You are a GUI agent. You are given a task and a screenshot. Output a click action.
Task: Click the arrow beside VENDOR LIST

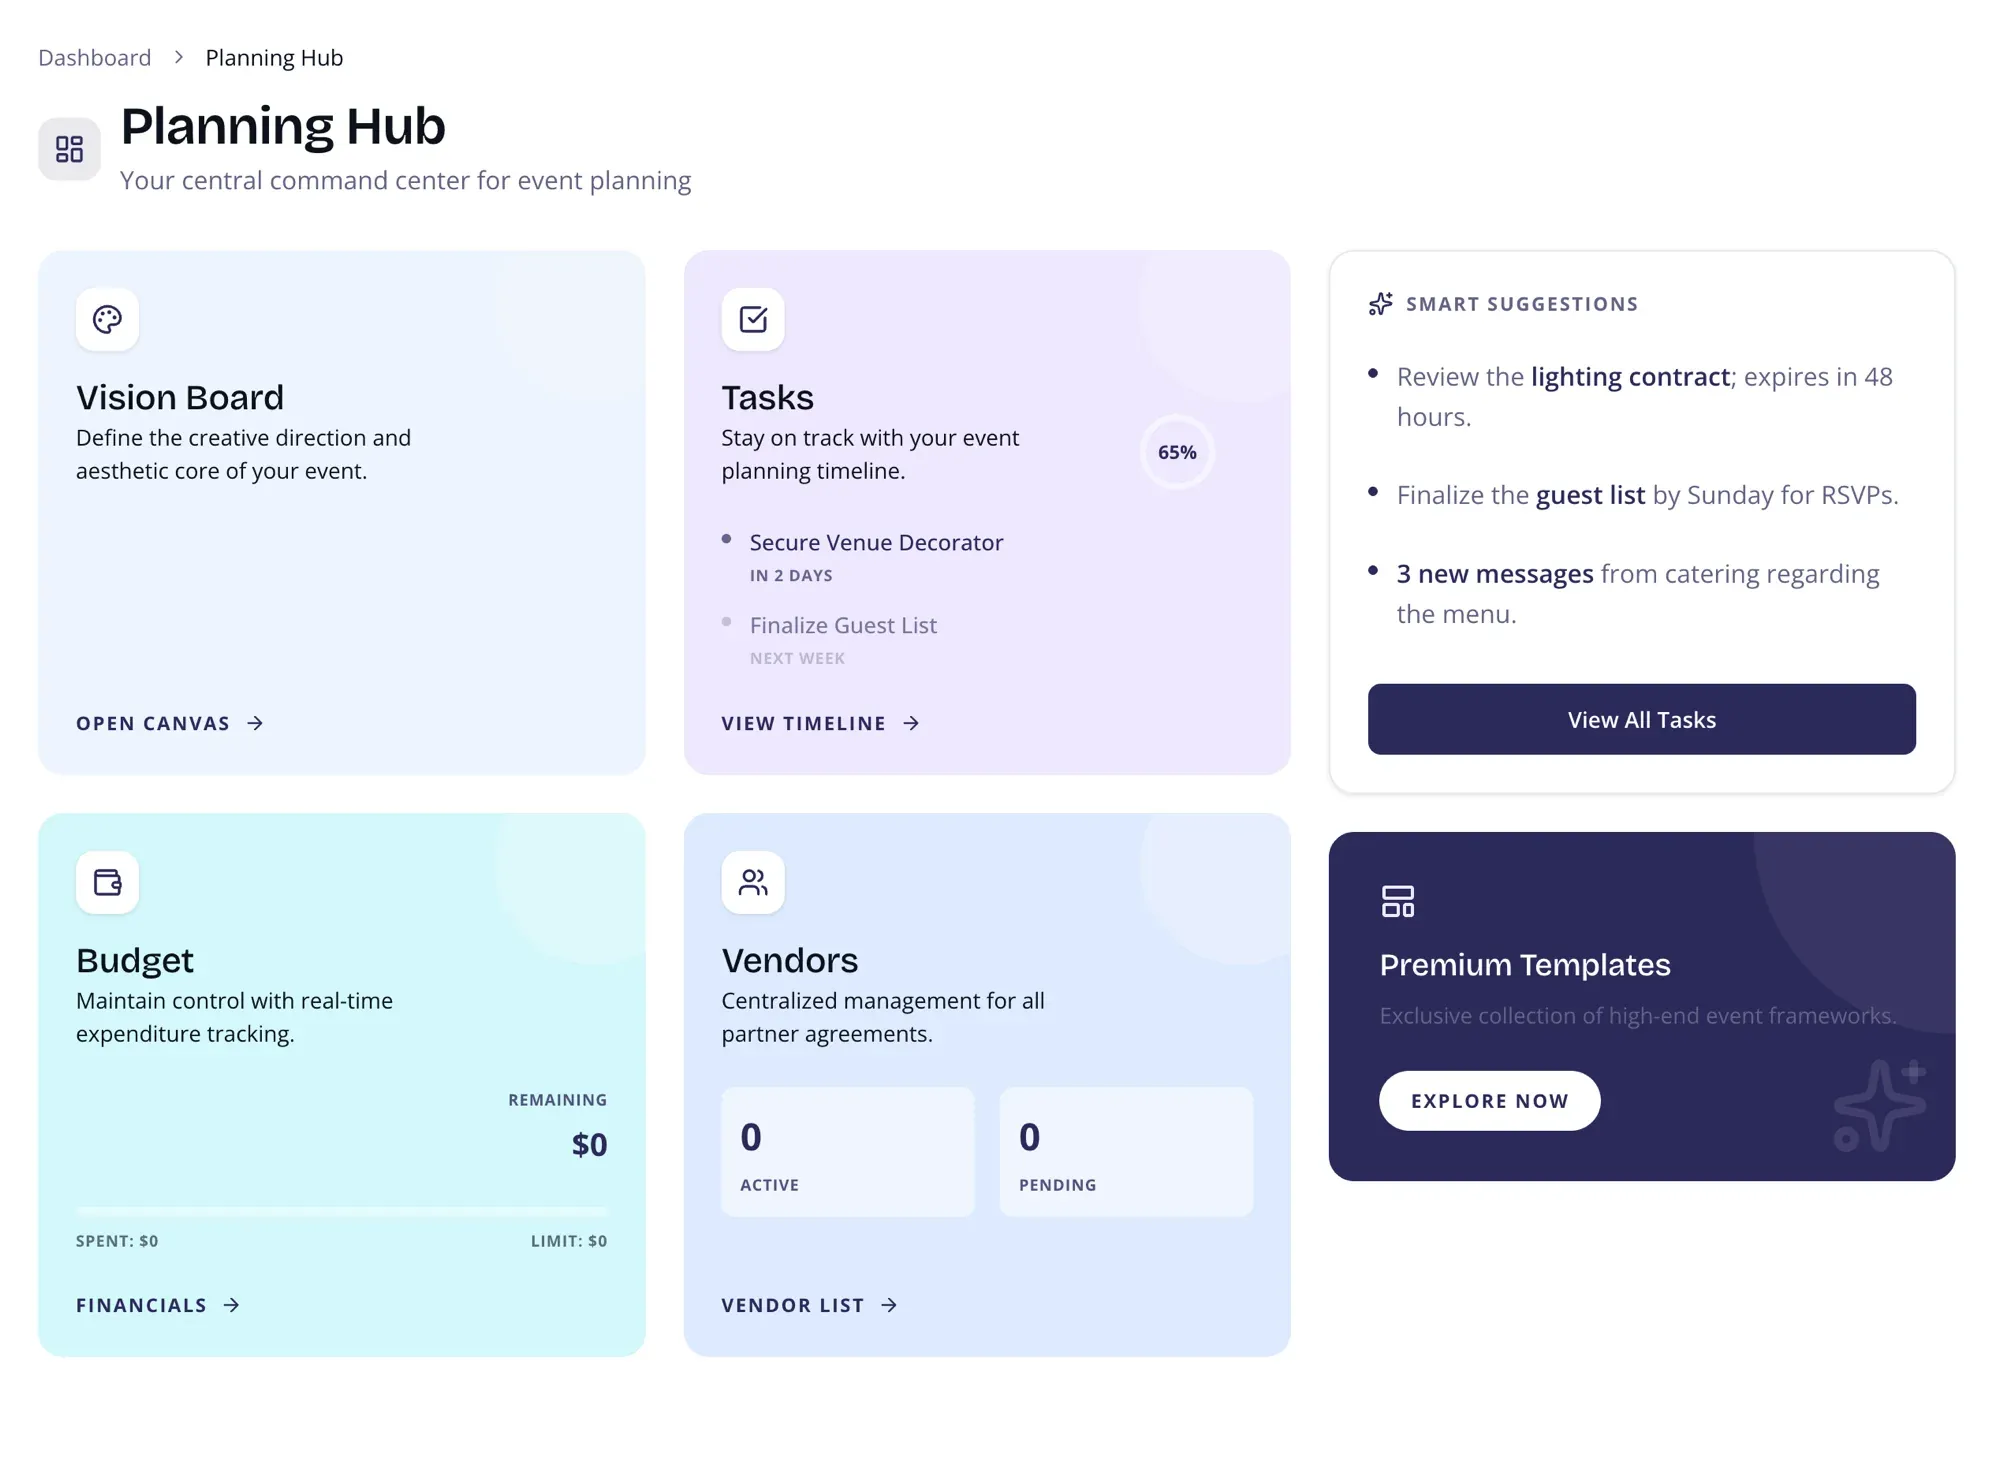pos(888,1305)
